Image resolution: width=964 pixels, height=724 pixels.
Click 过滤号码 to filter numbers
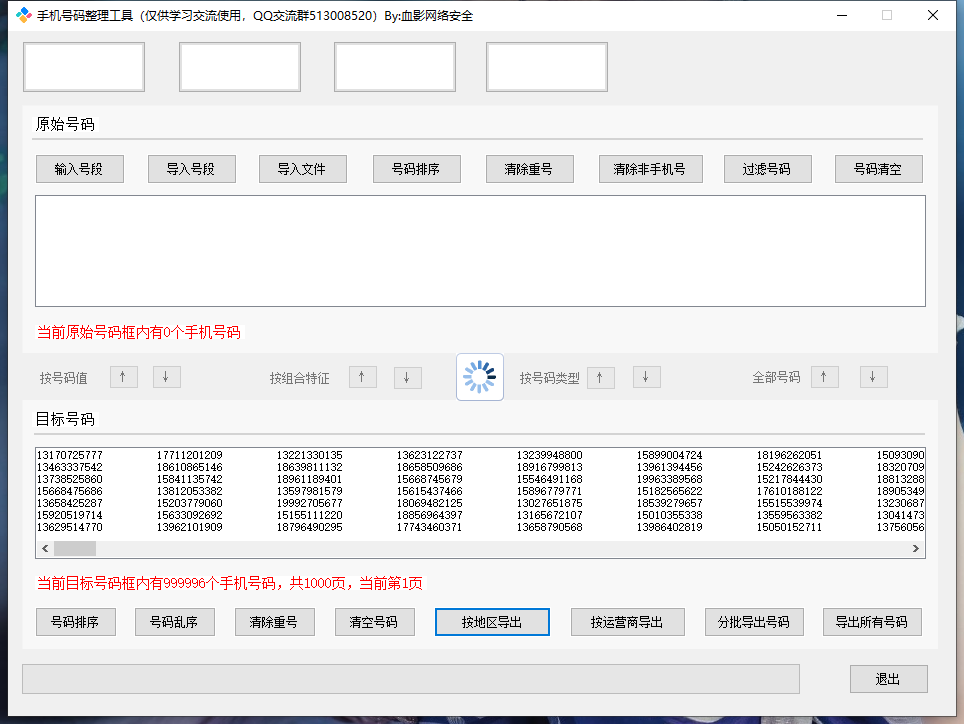768,168
